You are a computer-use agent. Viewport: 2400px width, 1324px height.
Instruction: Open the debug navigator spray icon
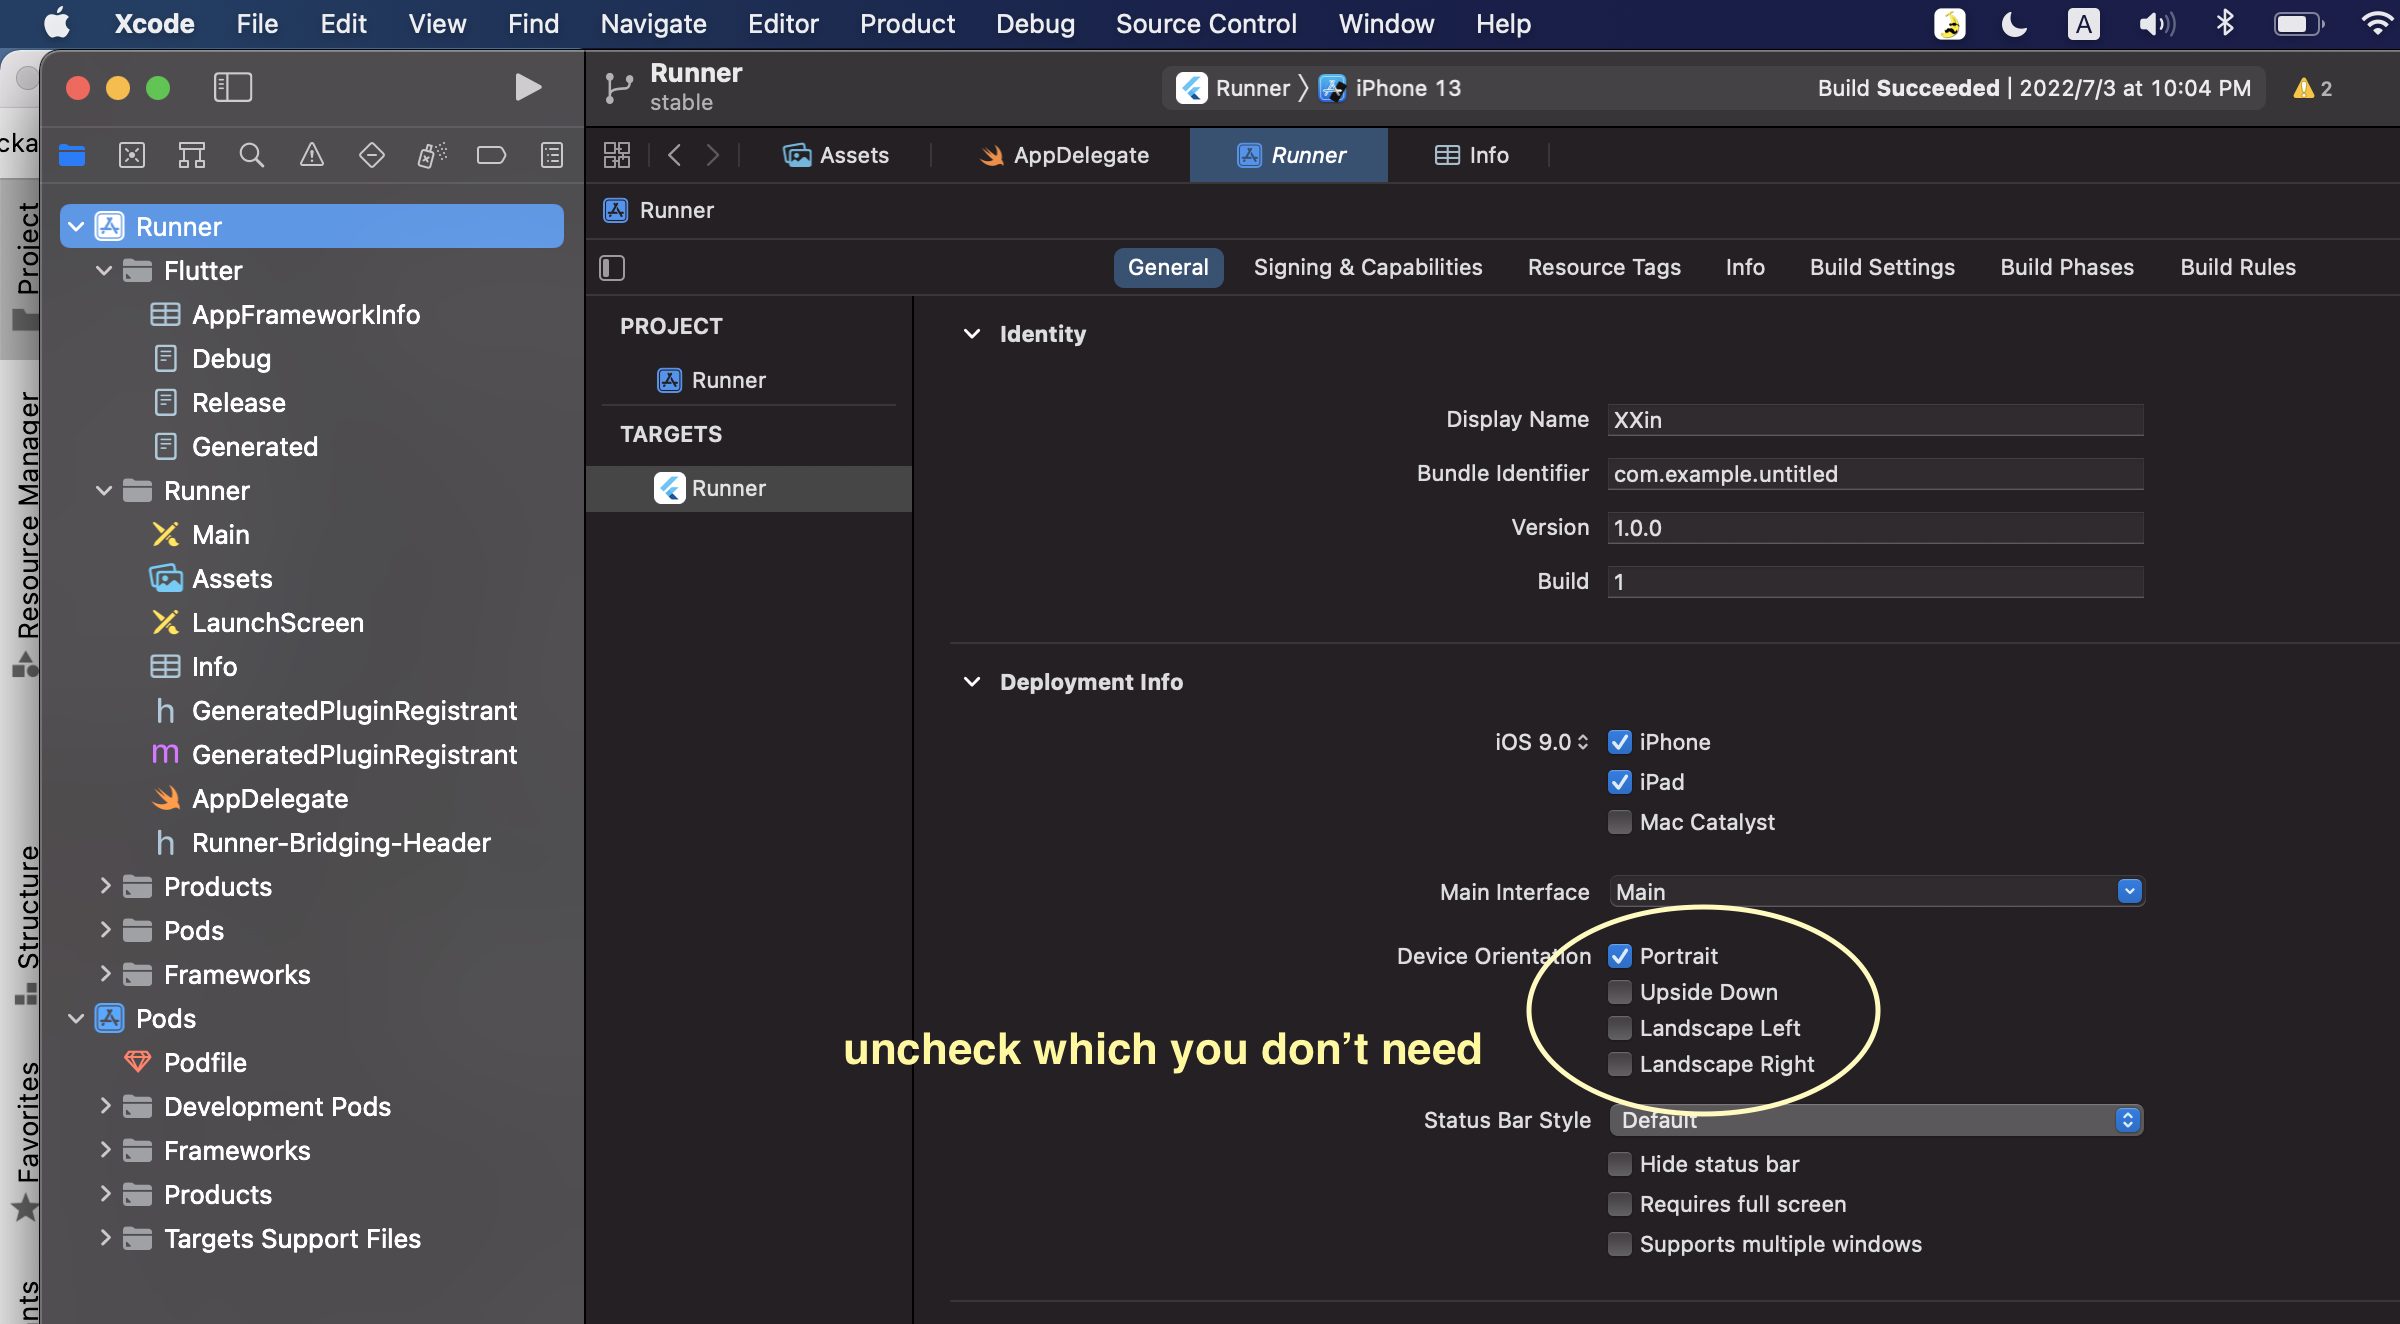(x=432, y=155)
